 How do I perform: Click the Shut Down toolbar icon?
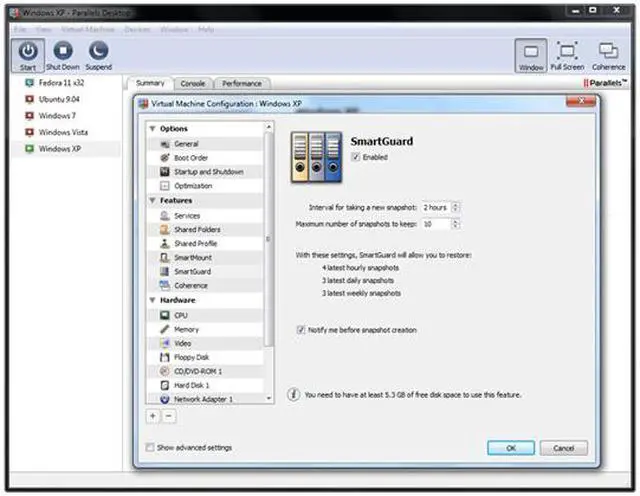click(63, 51)
